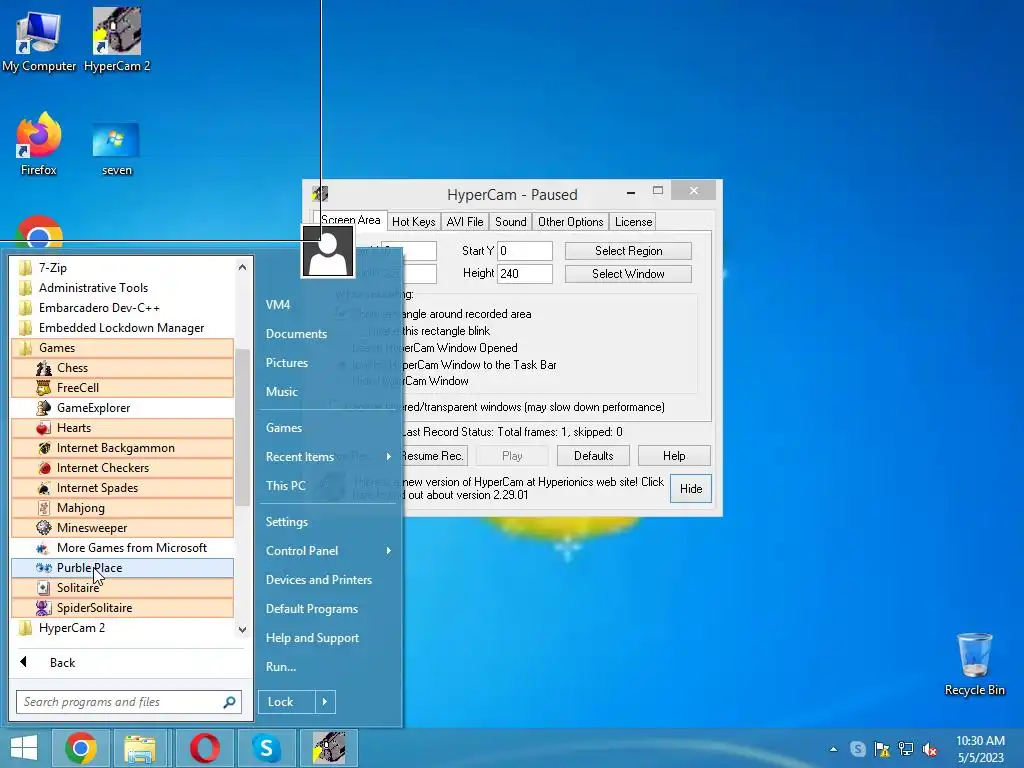Image resolution: width=1024 pixels, height=768 pixels.
Task: Launch SpiderSolitaire
Action: (x=122, y=608)
